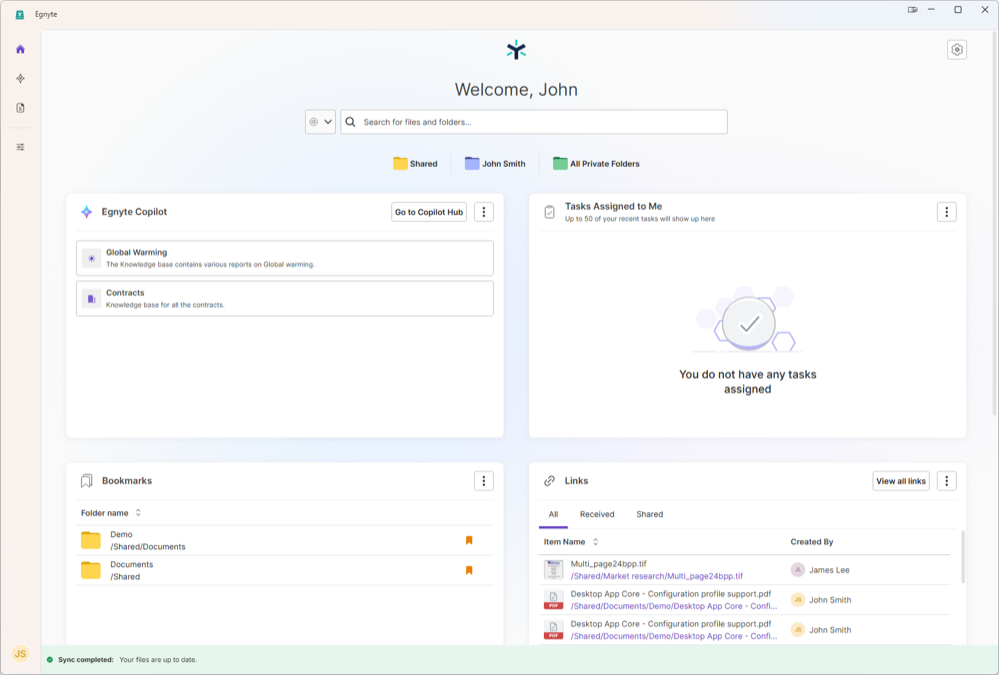Open the Bookmarks panel options menu

[x=484, y=481]
